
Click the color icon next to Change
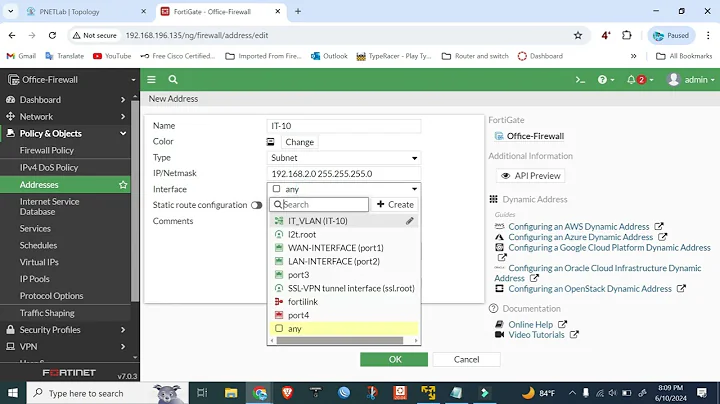270,142
